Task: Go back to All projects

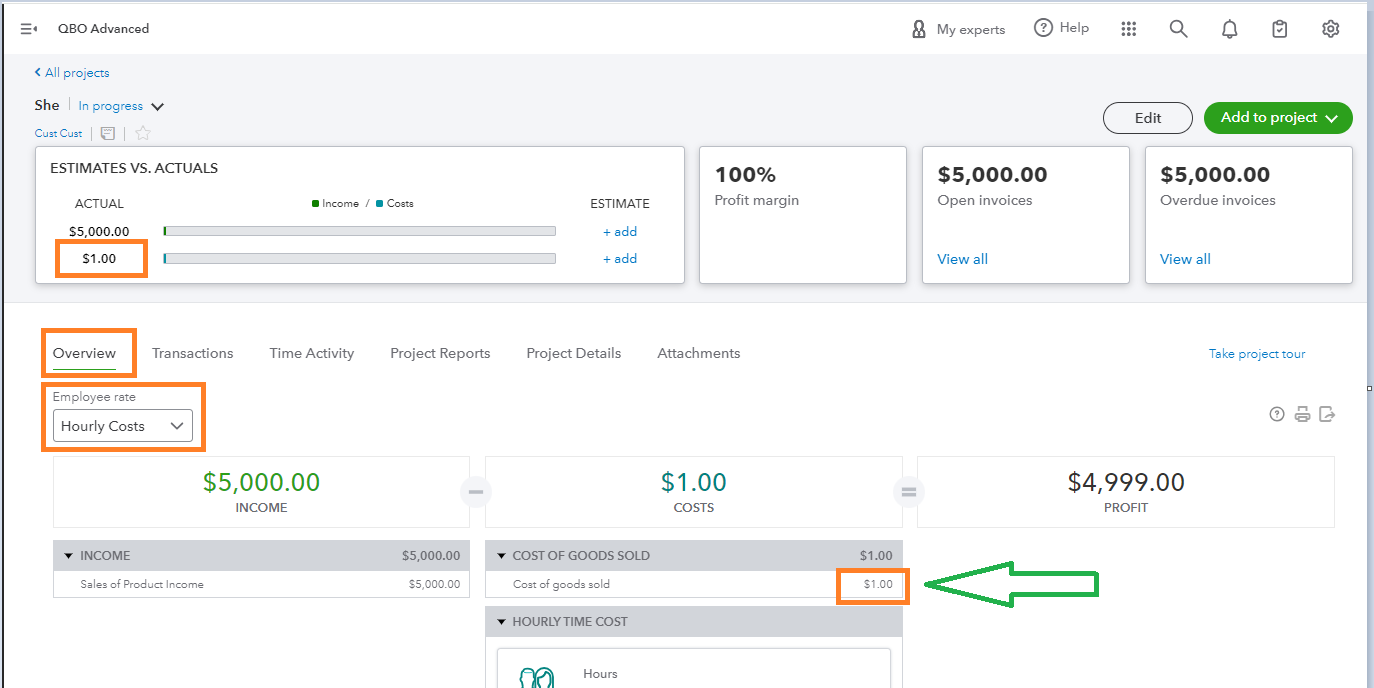Action: coord(72,73)
